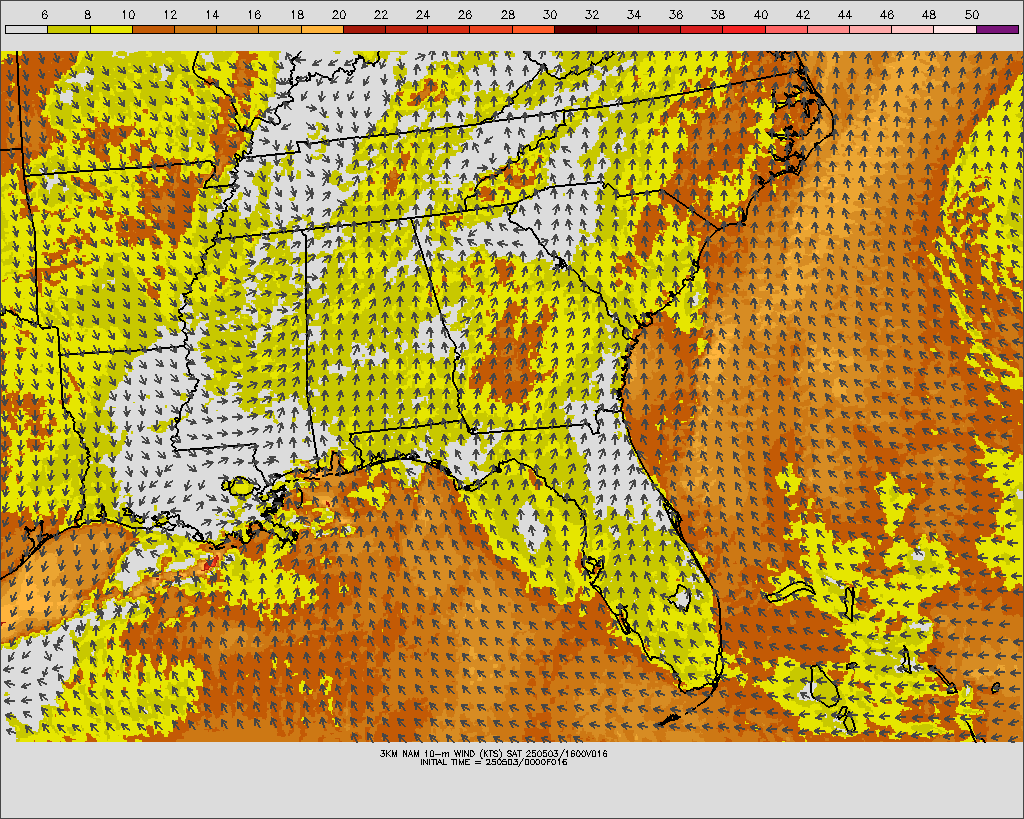Click the legend swatch between 26 and 28
Viewport: 1024px width, 819px height.
491,29
